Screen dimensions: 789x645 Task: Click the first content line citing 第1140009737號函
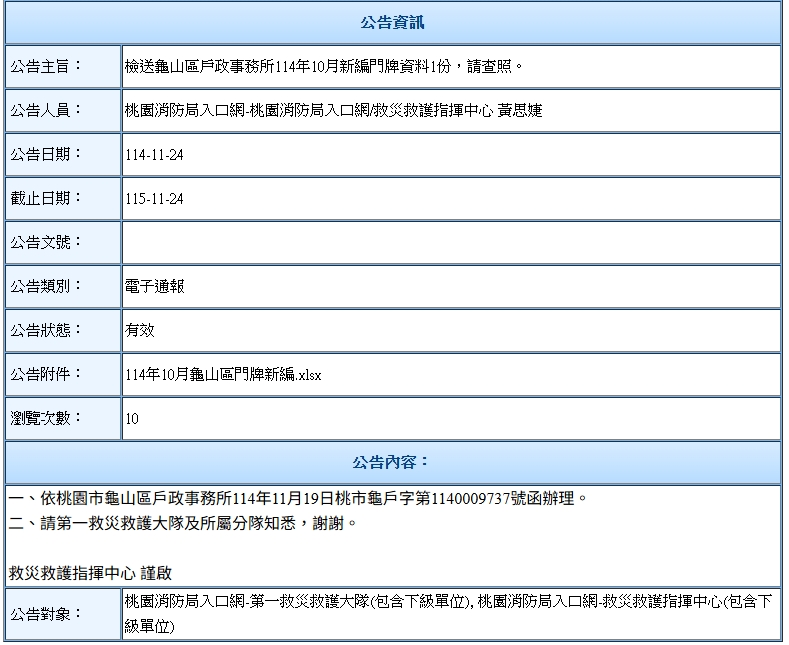tap(298, 497)
